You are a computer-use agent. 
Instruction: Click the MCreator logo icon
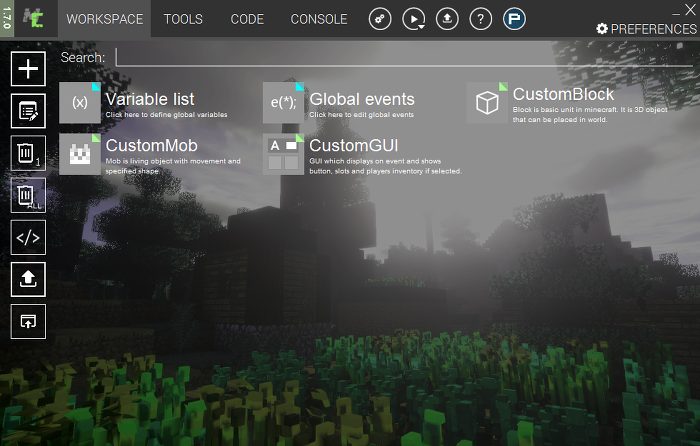tap(33, 19)
